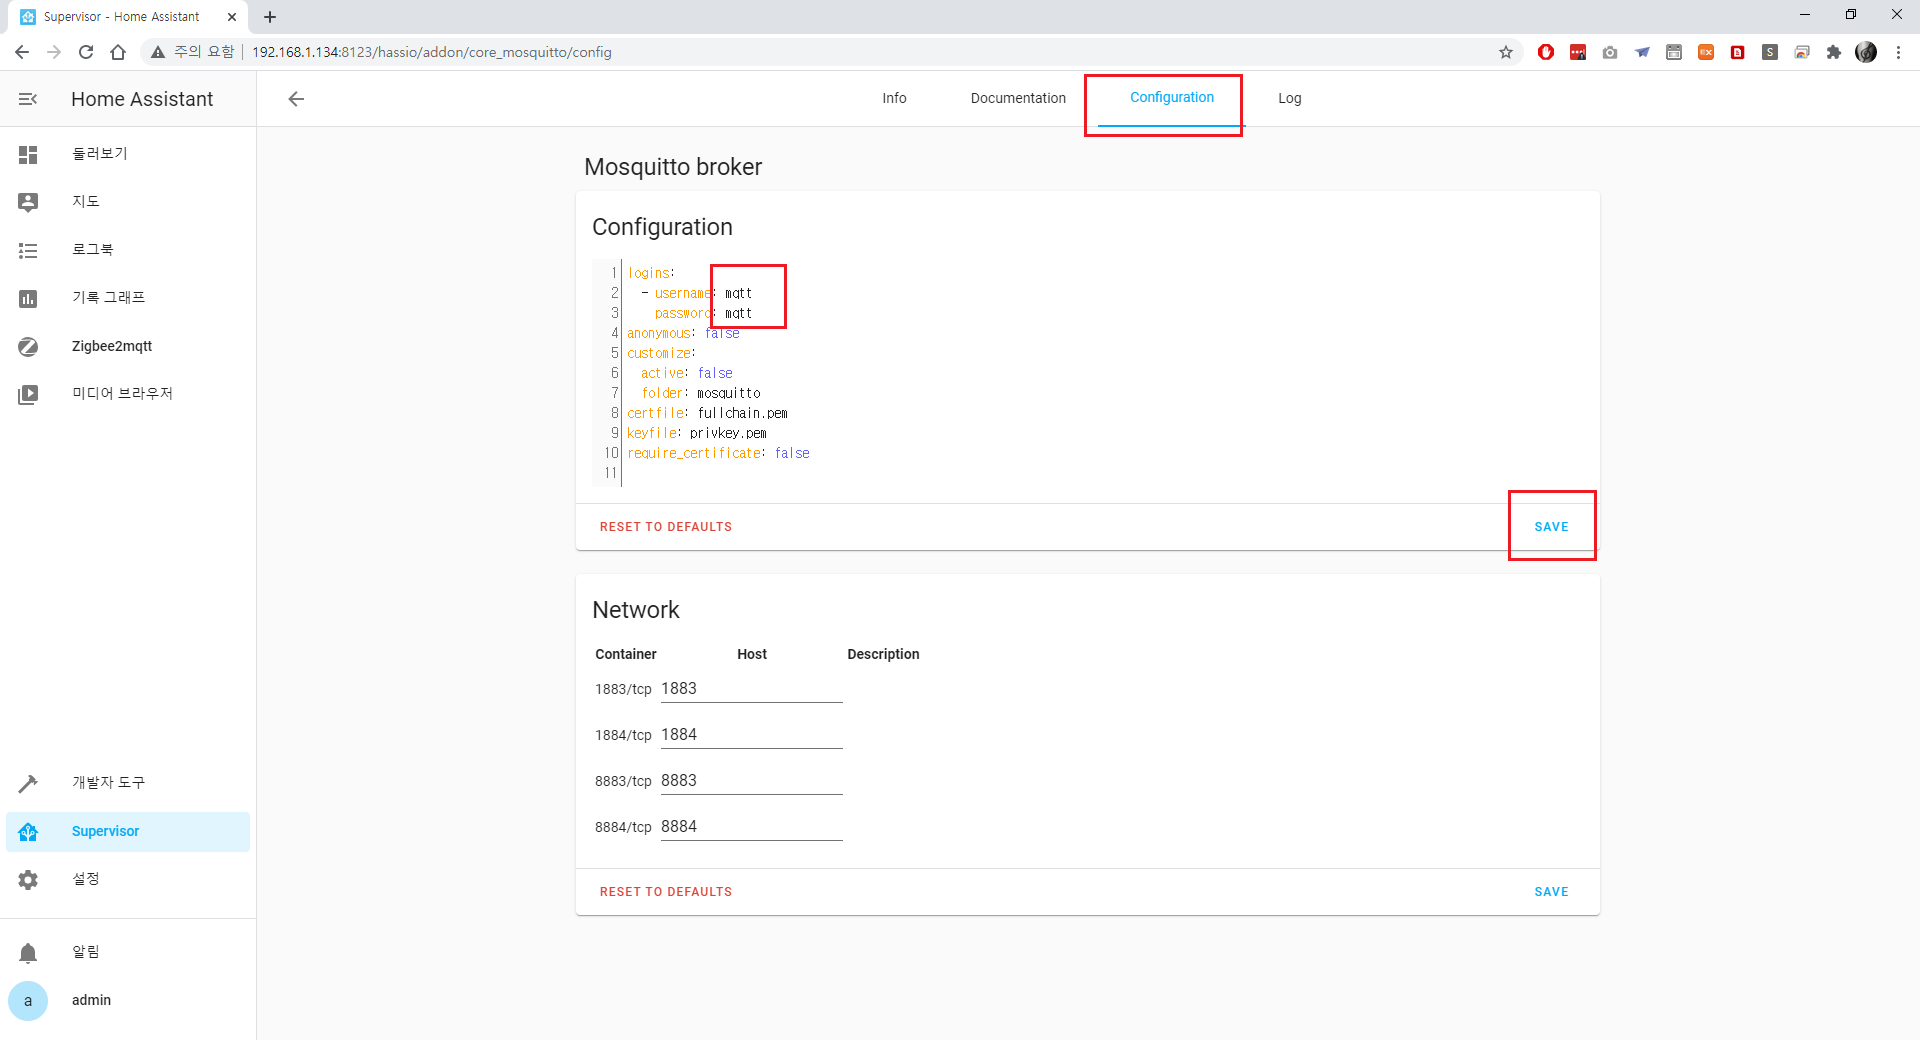Switch to the Log tab
1920x1040 pixels.
click(x=1290, y=98)
